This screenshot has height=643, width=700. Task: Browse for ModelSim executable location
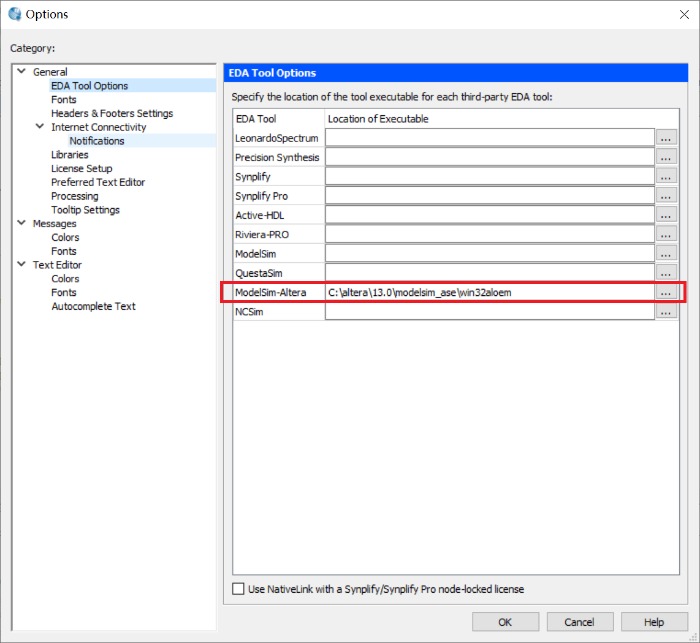tap(666, 253)
